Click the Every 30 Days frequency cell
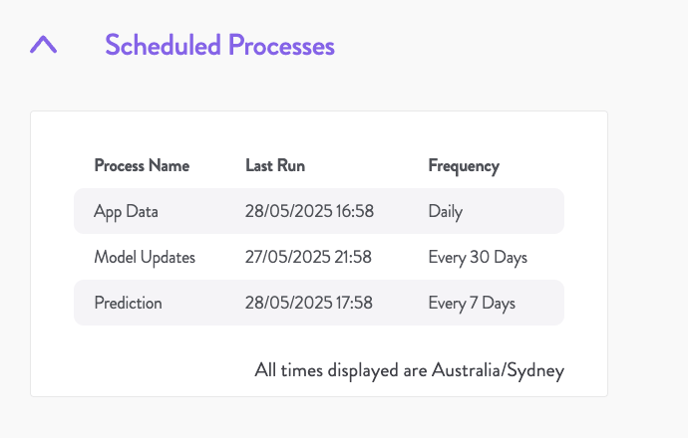 (477, 258)
